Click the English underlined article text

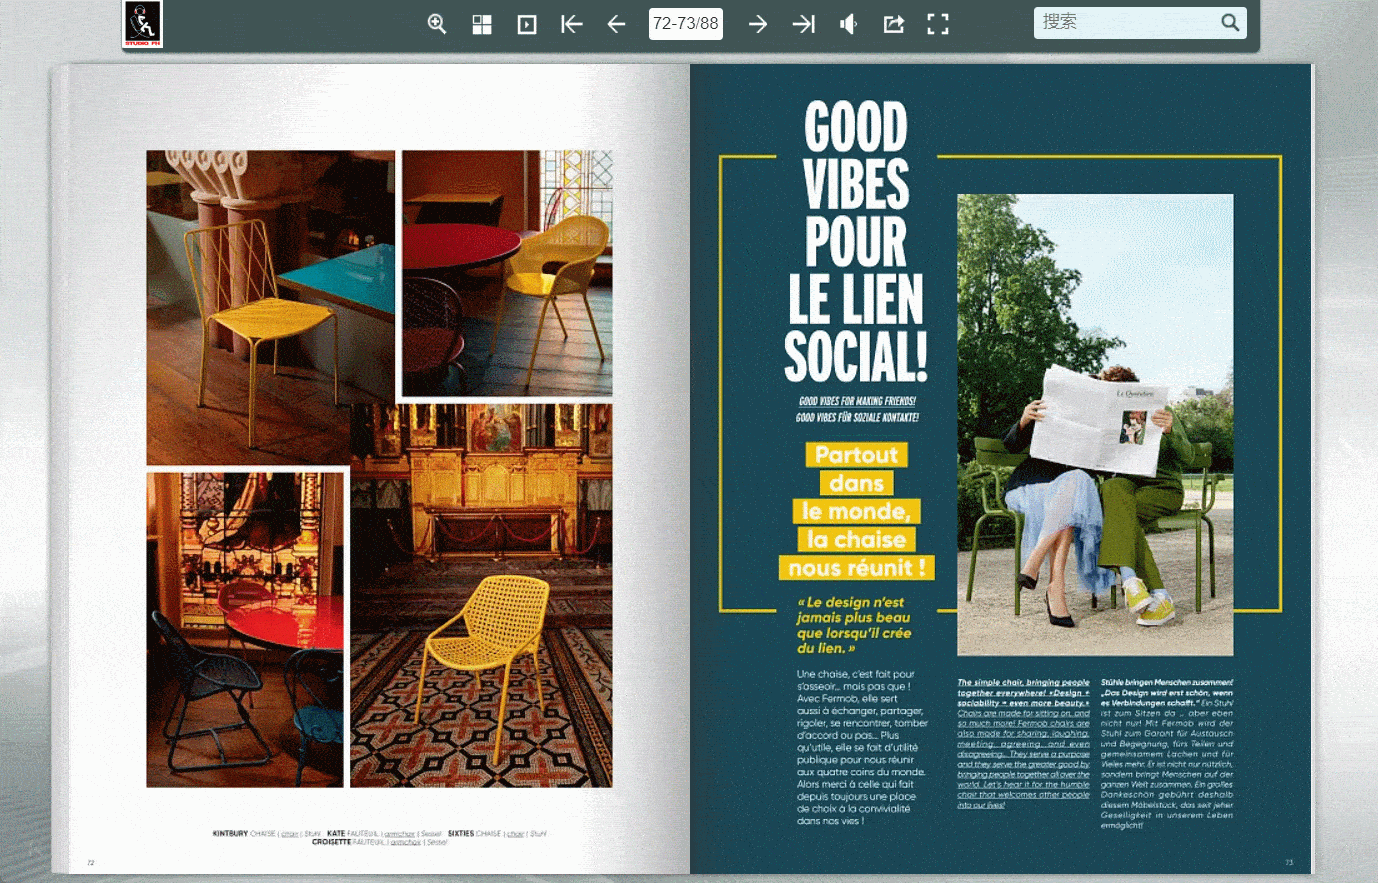coord(1023,744)
